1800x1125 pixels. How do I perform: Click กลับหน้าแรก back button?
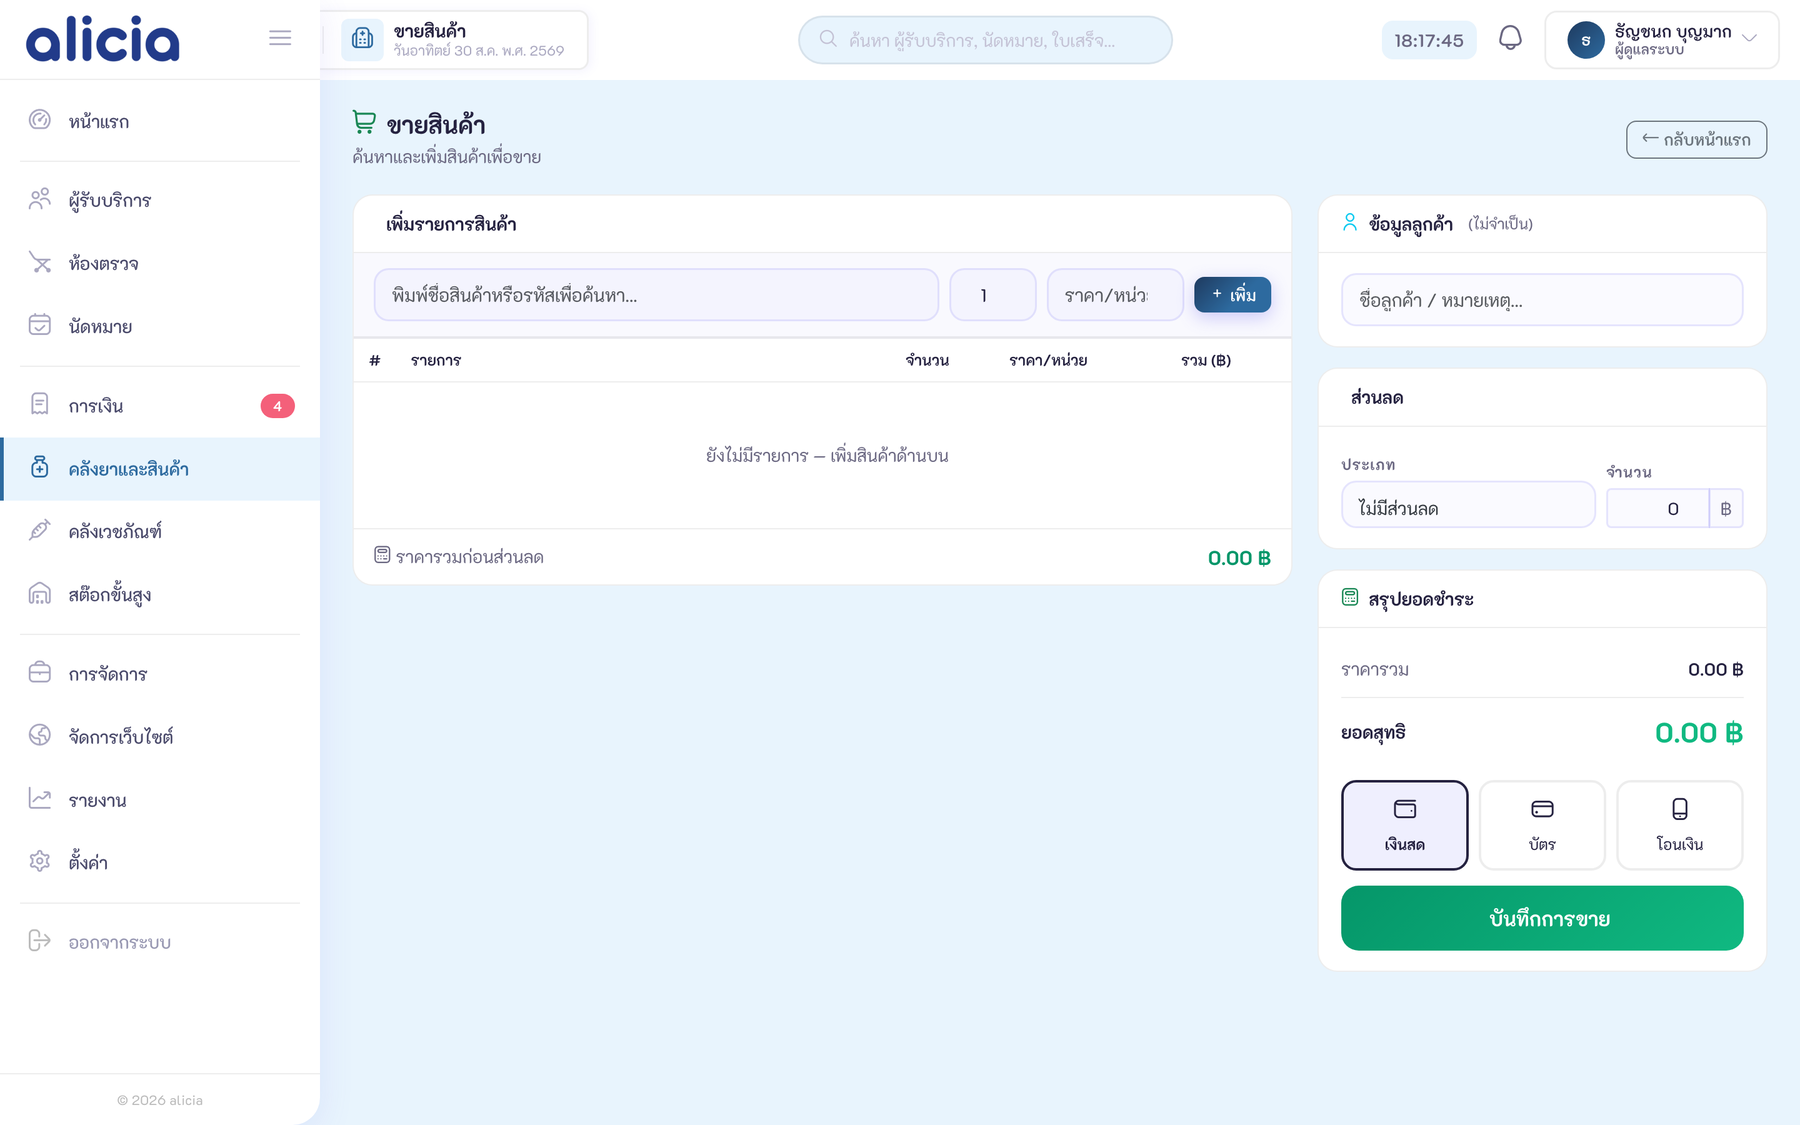point(1696,139)
